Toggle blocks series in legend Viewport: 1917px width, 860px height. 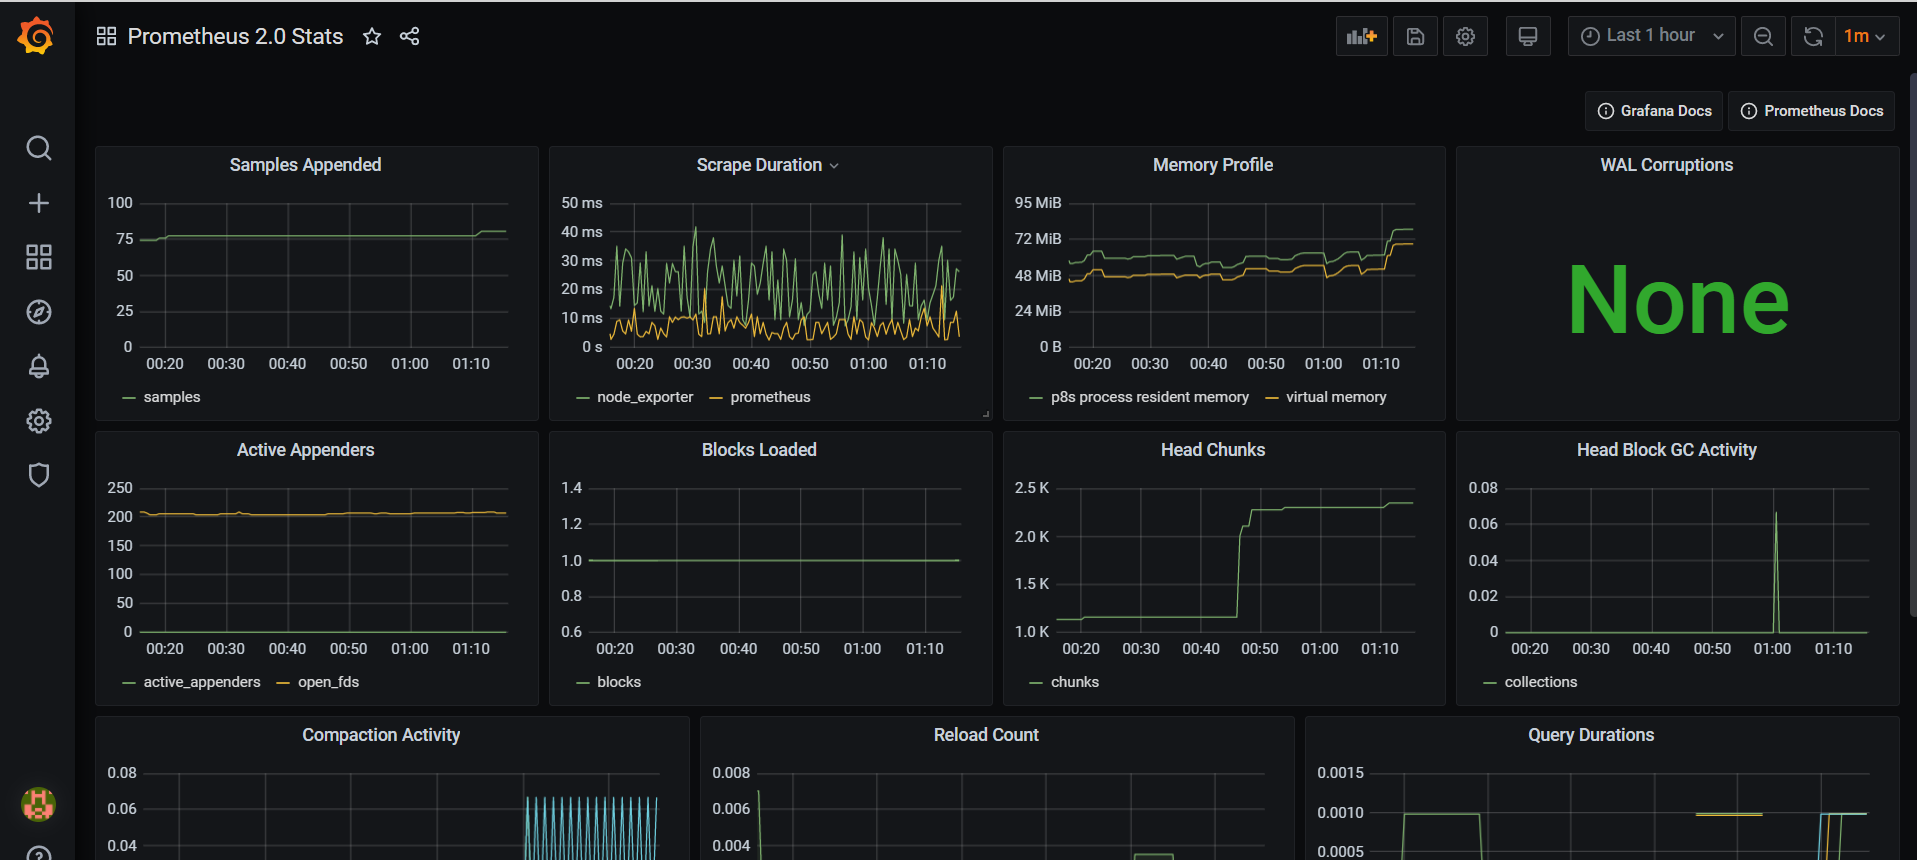tap(618, 682)
